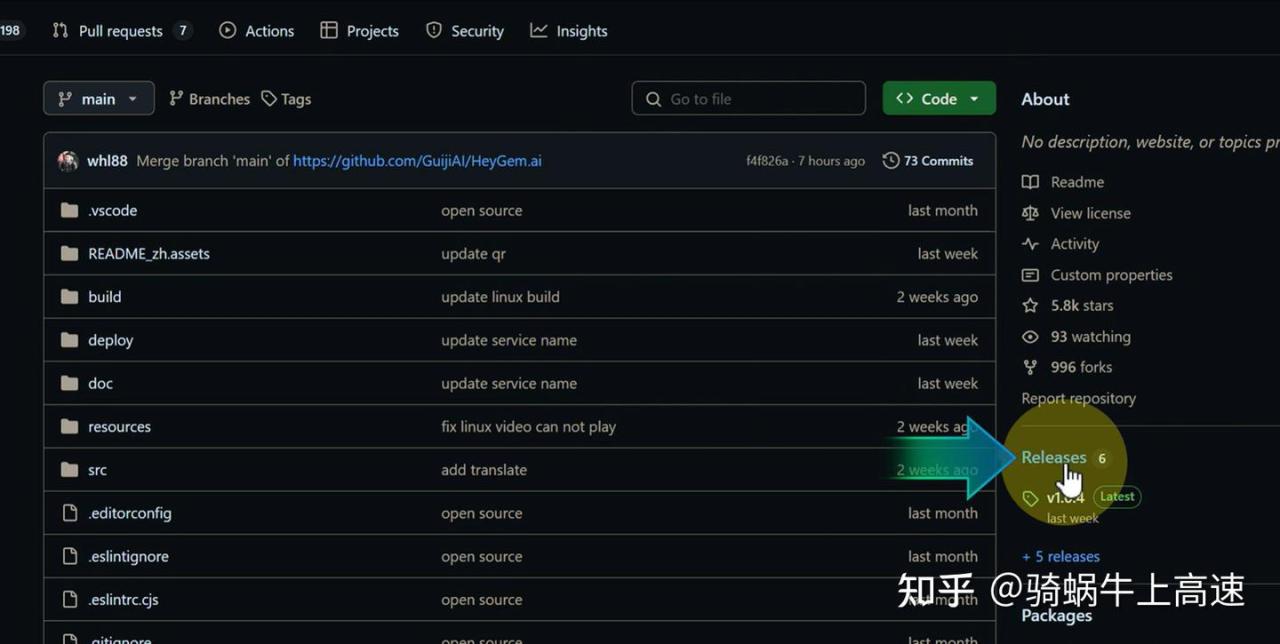1280x644 pixels.
Task: Click the Tags icon link
Action: click(x=269, y=99)
